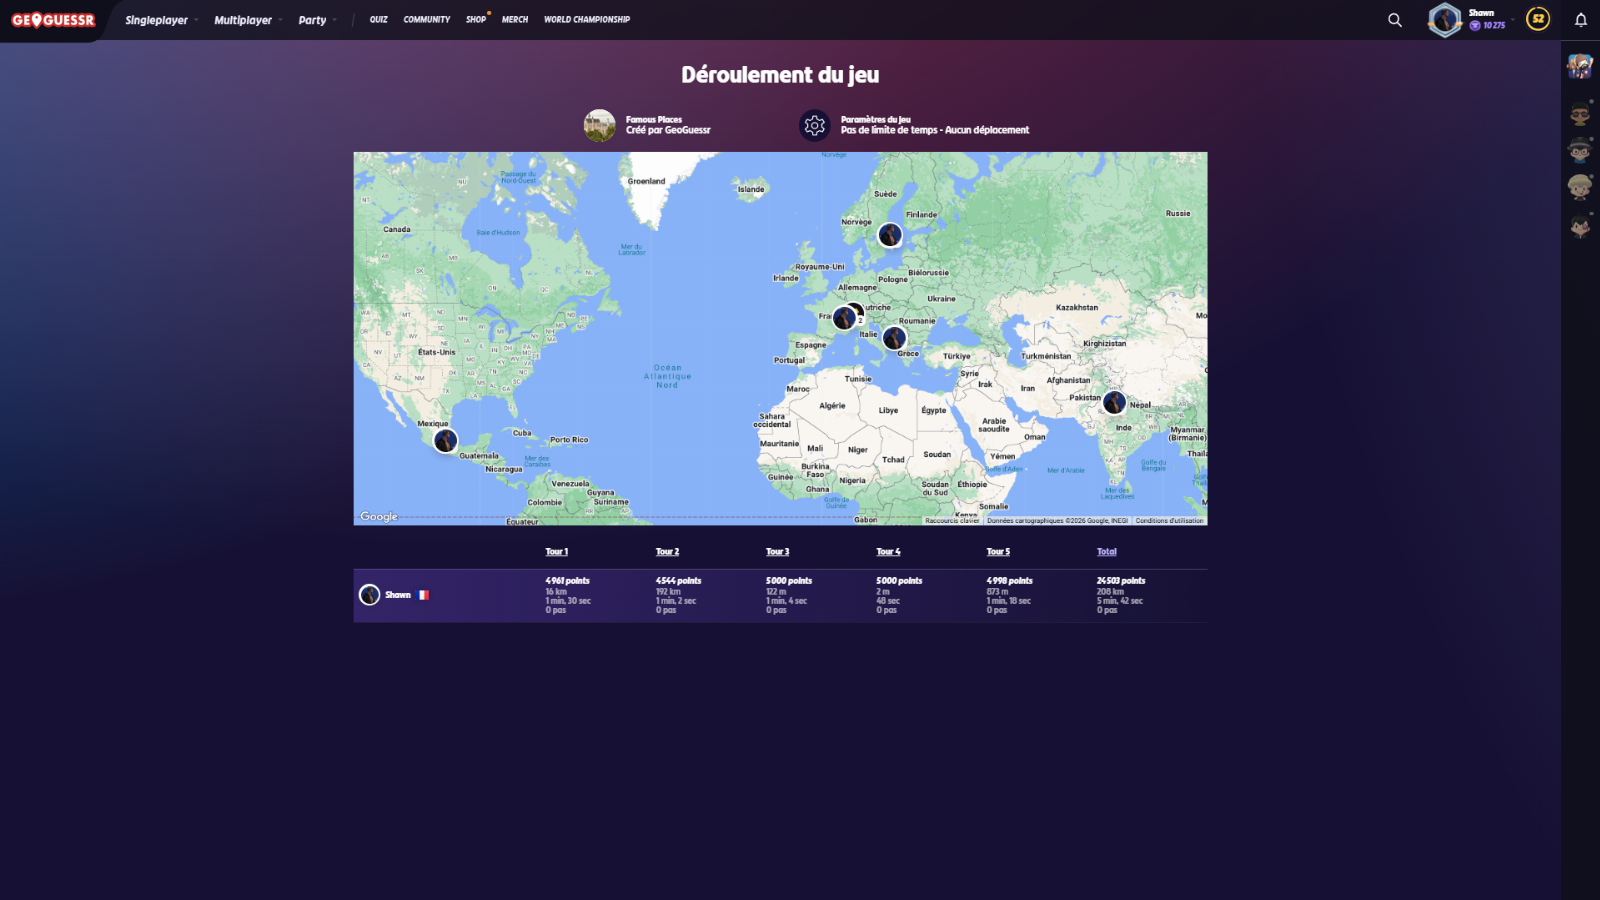The height and width of the screenshot is (900, 1600).
Task: Click the Total column link
Action: click(1106, 552)
